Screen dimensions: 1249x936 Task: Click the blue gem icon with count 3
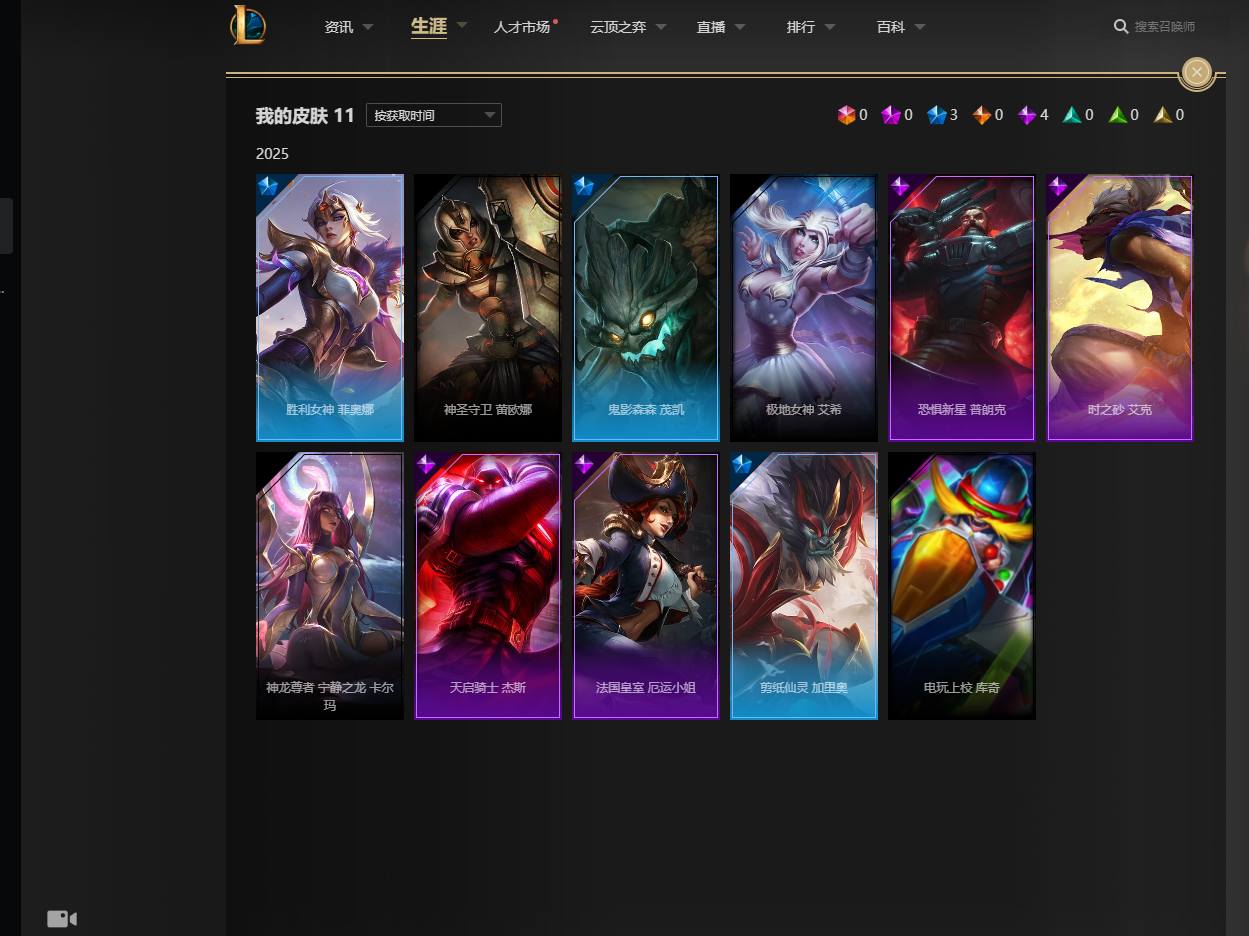point(937,115)
